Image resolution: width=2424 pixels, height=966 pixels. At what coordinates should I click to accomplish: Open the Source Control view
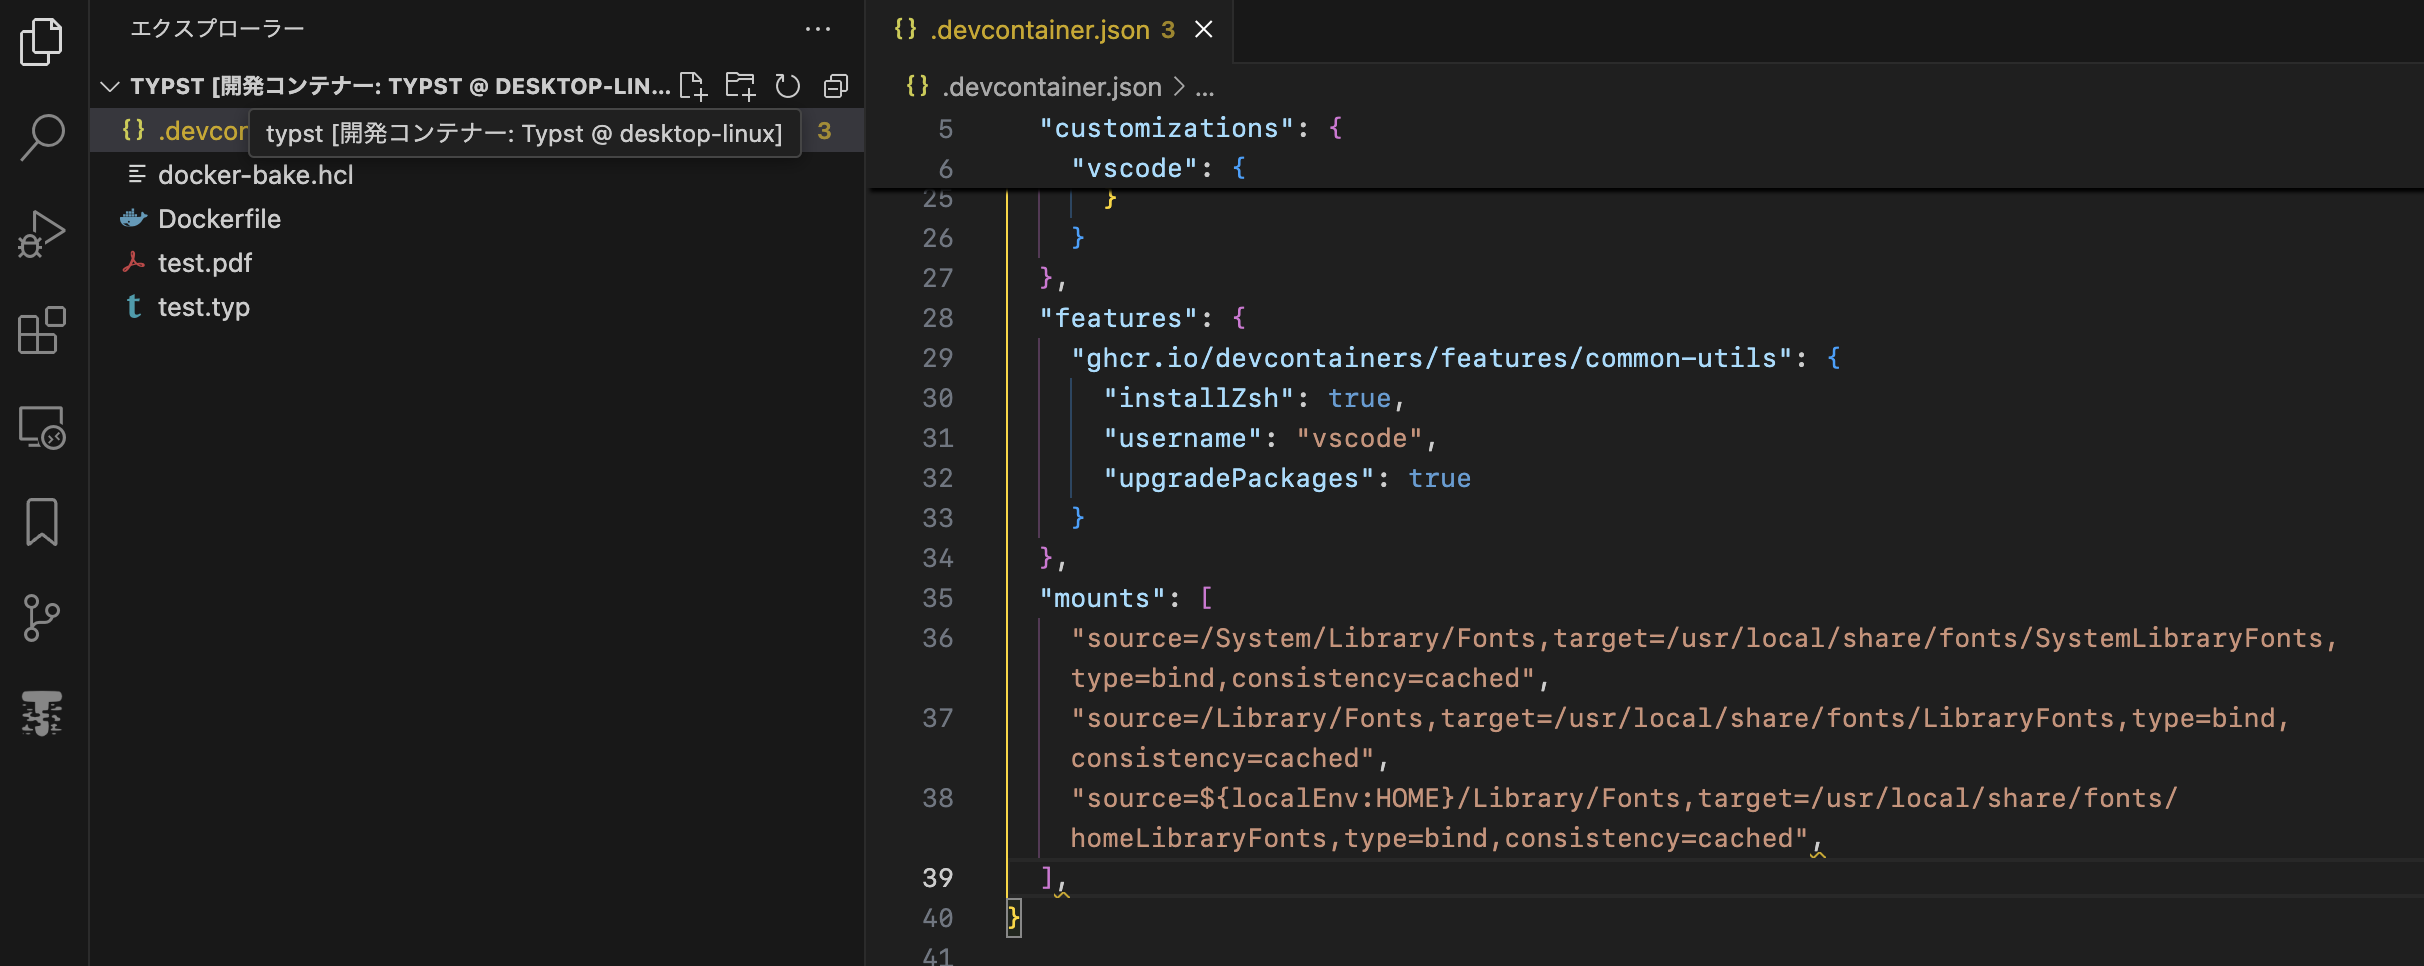[41, 617]
